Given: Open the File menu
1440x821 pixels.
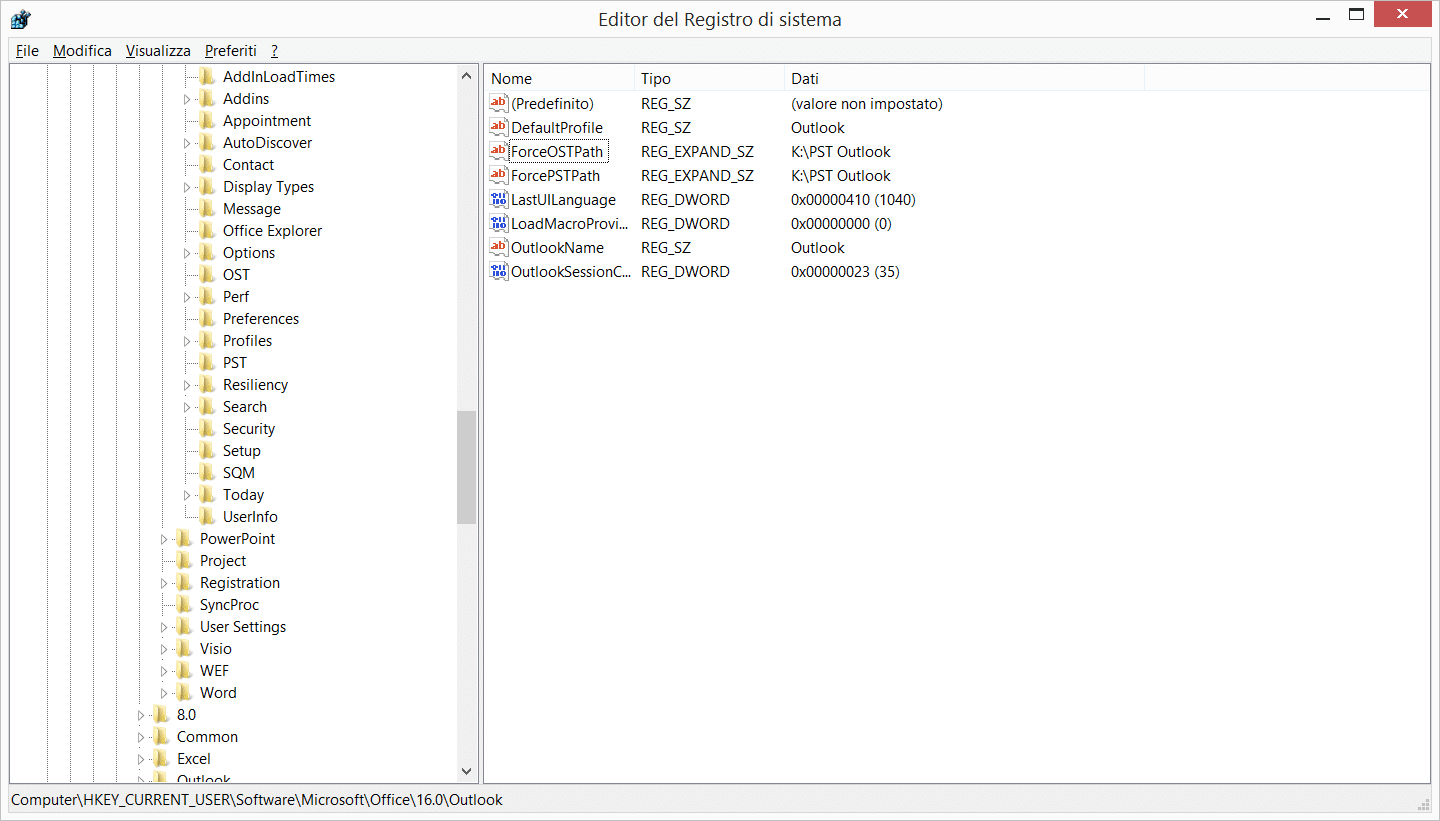Looking at the screenshot, I should click(27, 51).
